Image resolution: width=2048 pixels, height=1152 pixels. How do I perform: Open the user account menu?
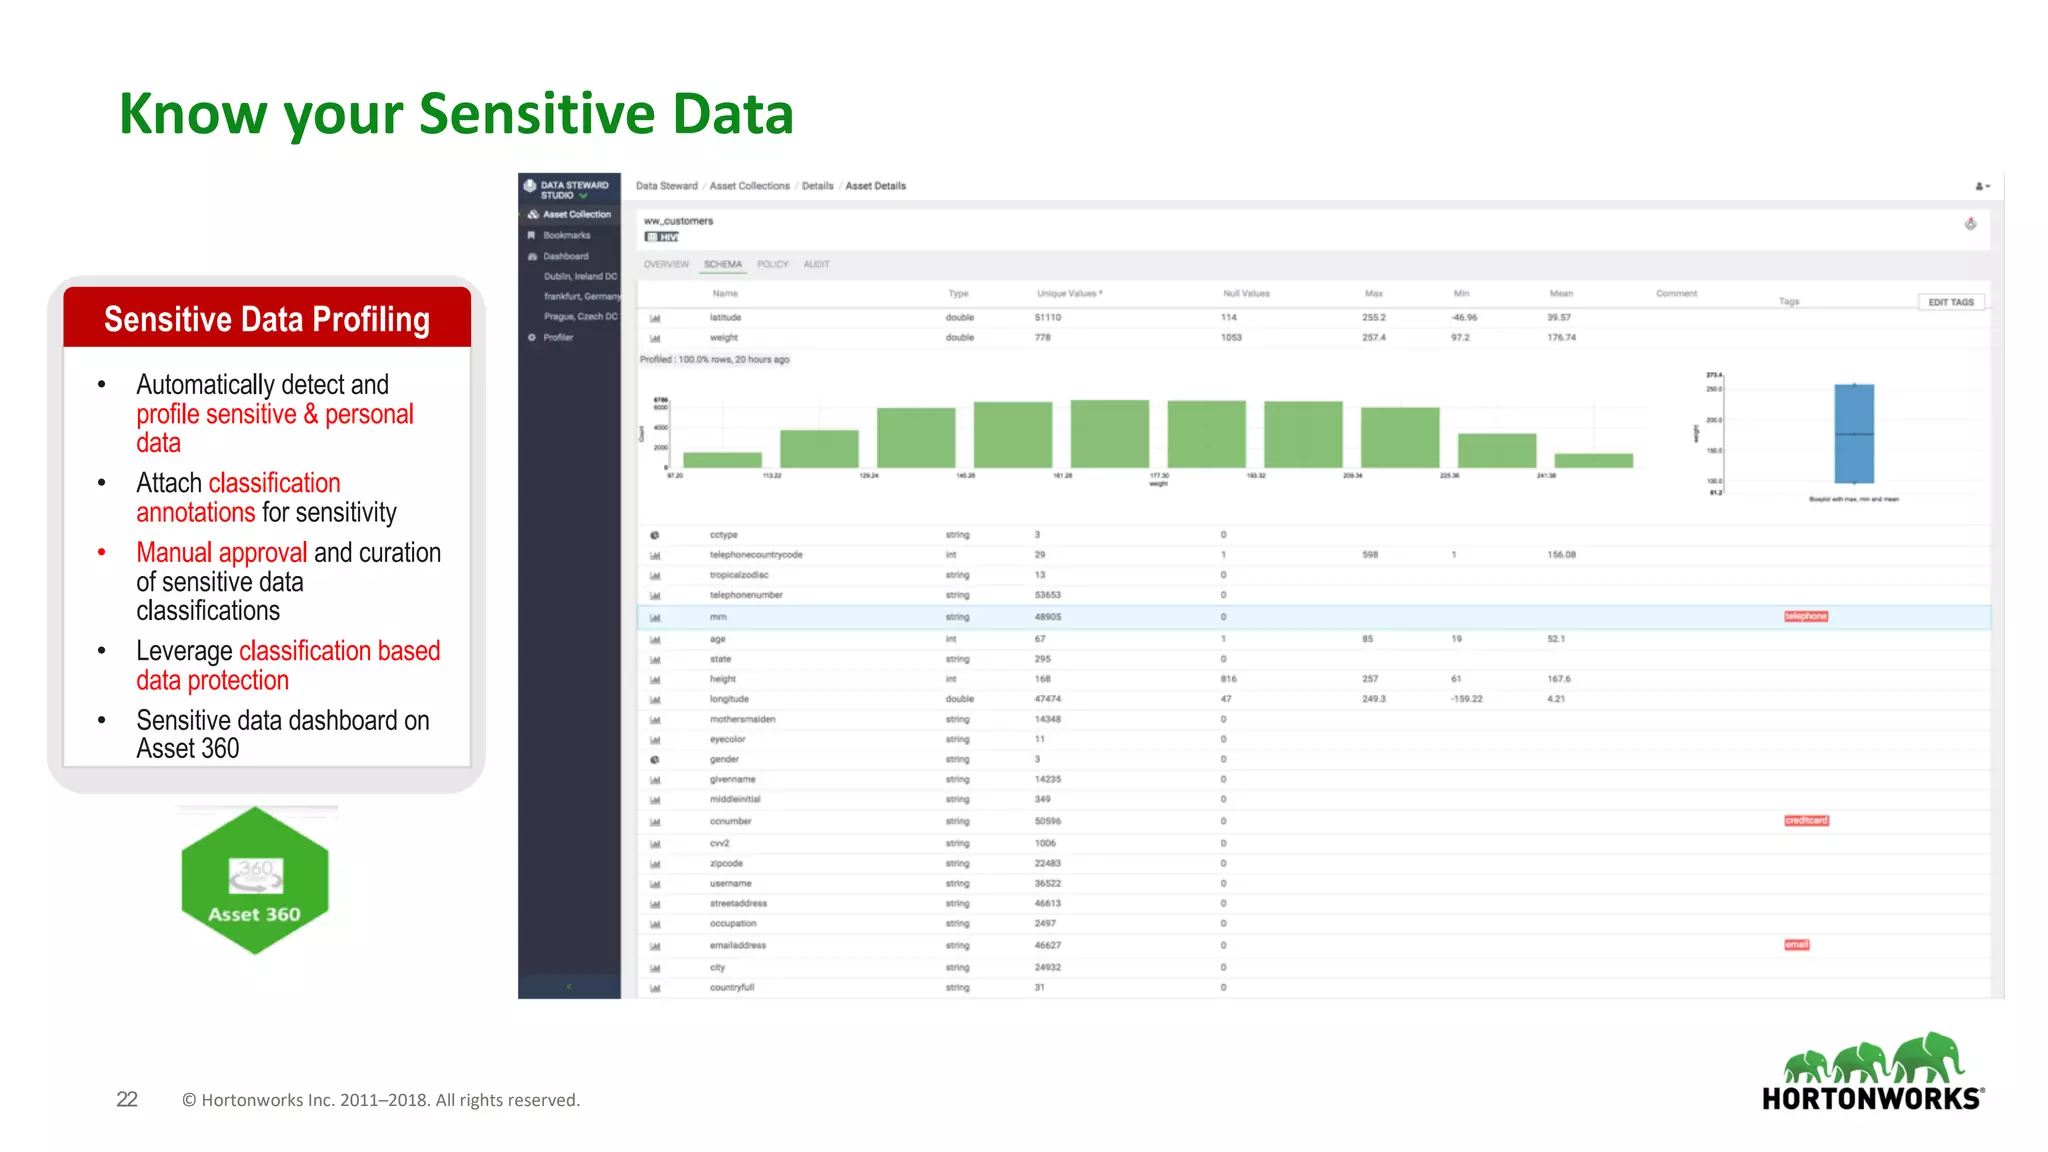1982,186
